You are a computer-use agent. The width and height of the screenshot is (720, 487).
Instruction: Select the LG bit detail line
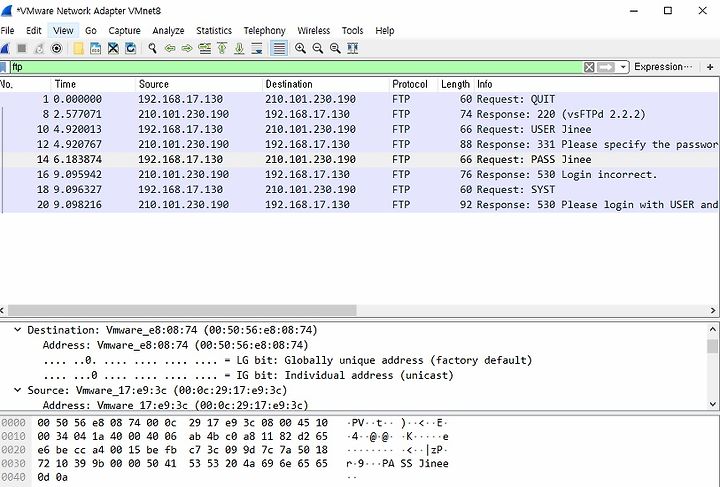point(287,360)
